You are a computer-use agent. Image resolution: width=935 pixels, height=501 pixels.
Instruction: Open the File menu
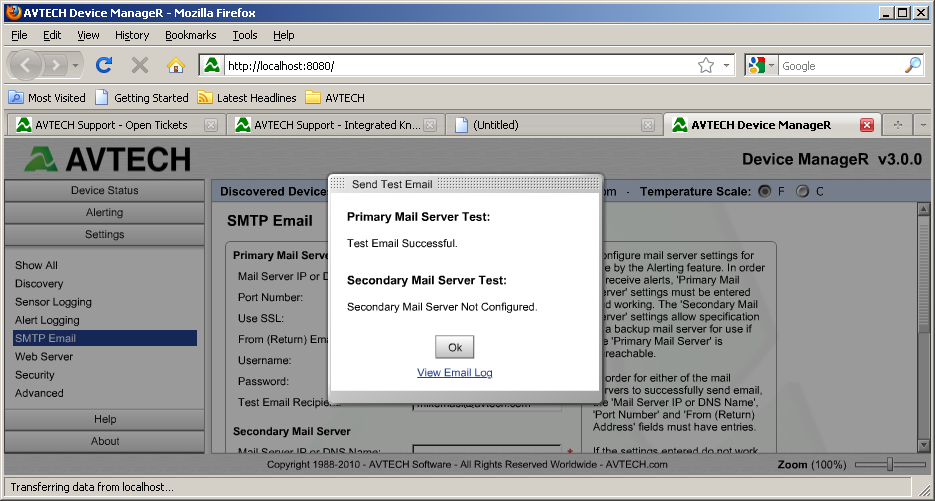click(x=19, y=35)
